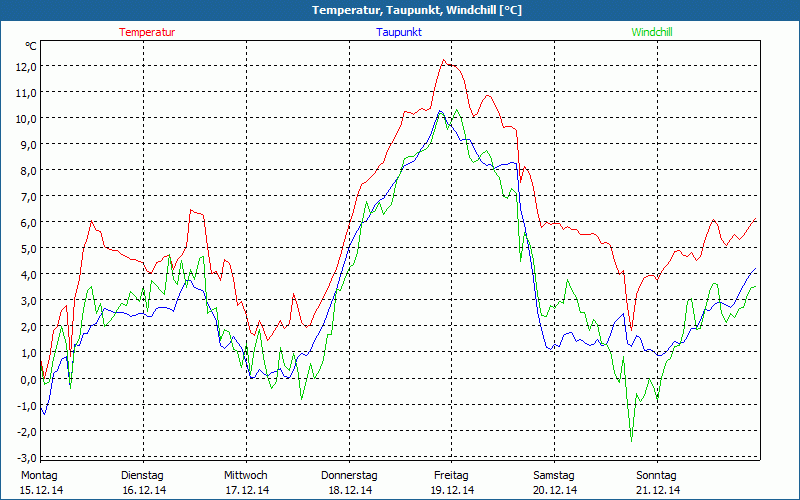Click the '5,0' y-axis value
This screenshot has height=500, width=800.
(29, 248)
